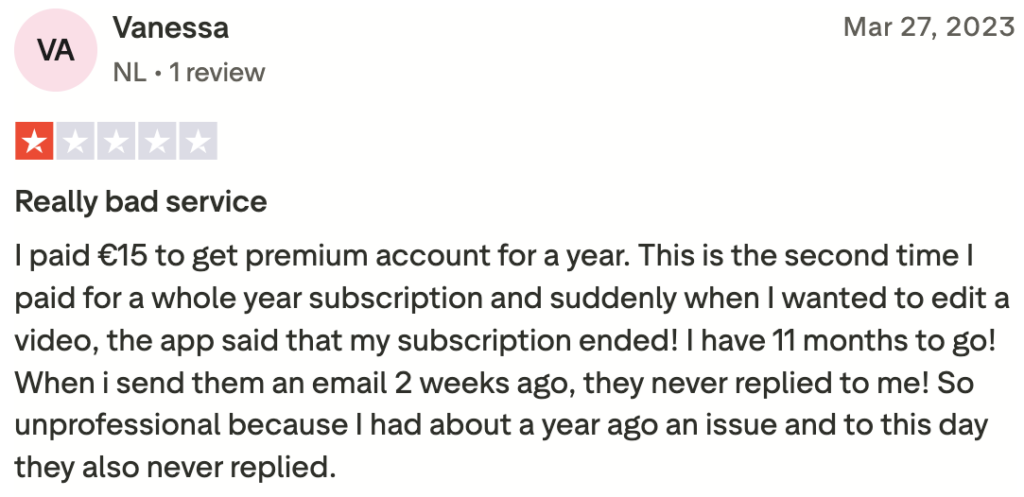Open reviewer Vanessa's profile name
Image resolution: width=1024 pixels, height=497 pixels.
pos(170,28)
